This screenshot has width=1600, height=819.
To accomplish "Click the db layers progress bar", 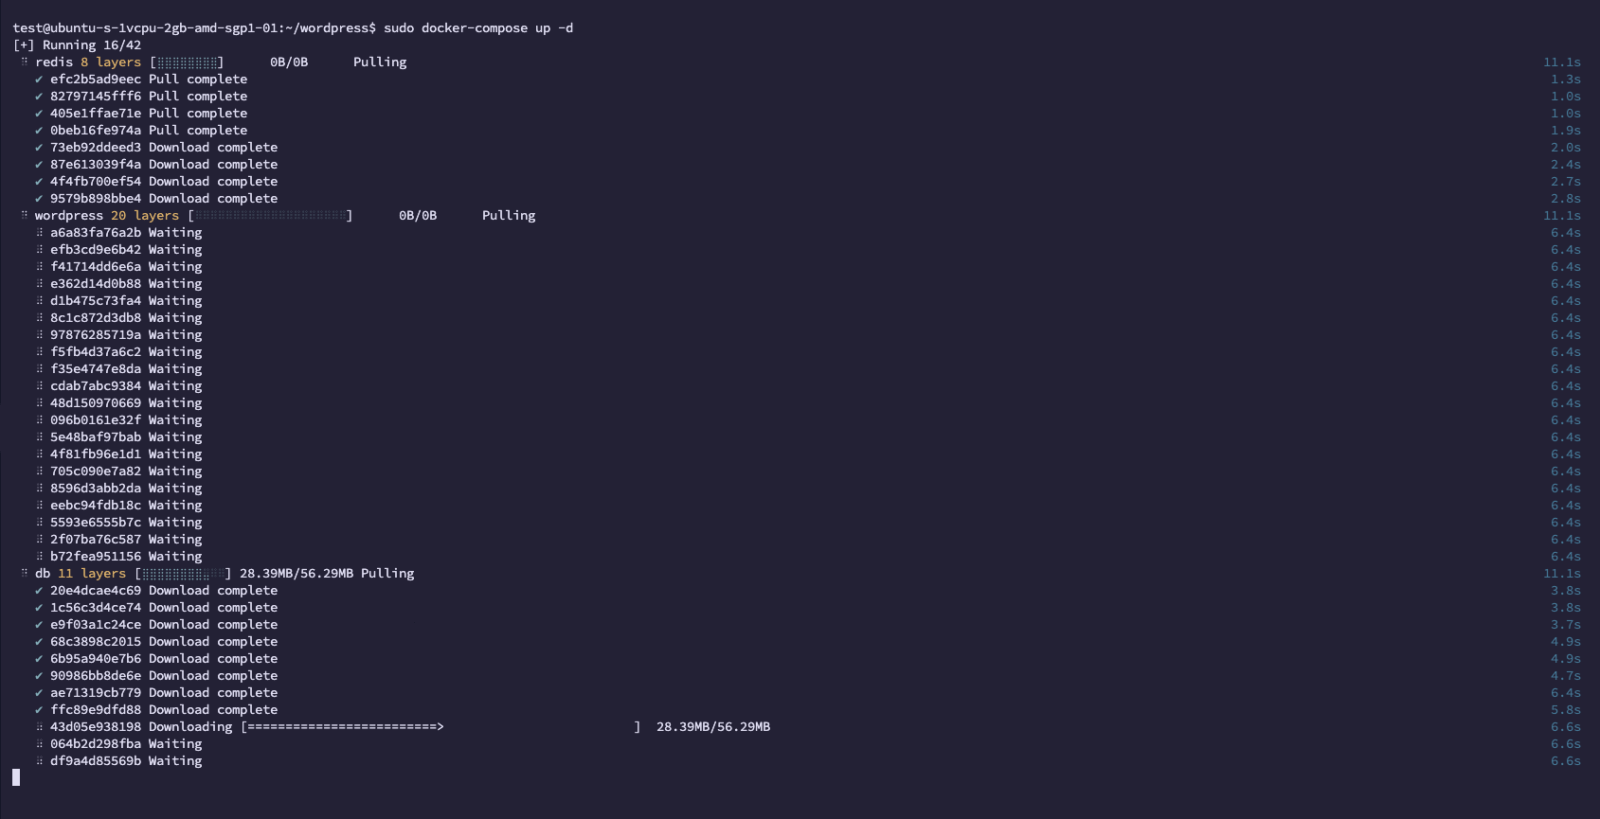I will pos(183,574).
